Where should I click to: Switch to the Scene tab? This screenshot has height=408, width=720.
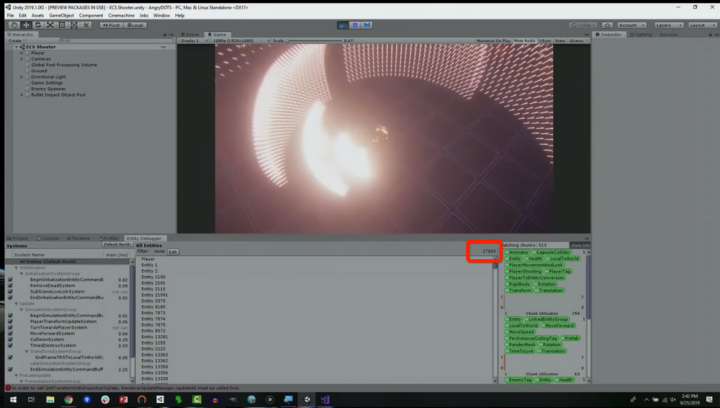click(190, 35)
